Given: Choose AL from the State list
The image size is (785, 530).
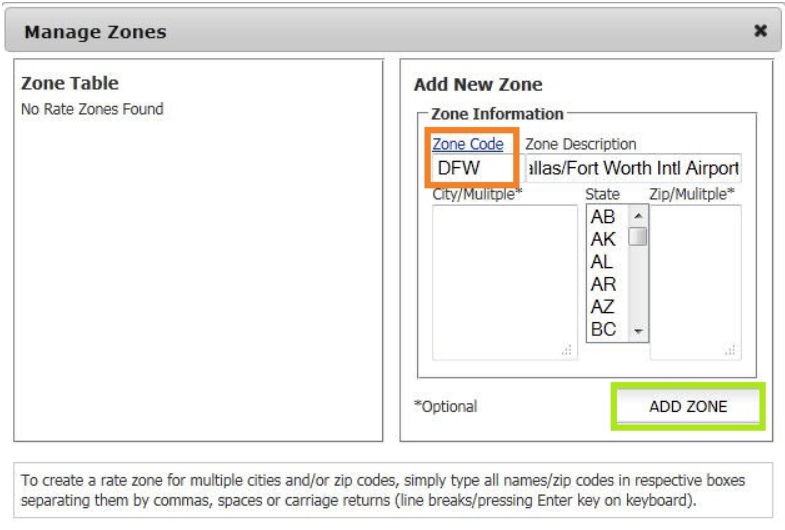Looking at the screenshot, I should pos(603,262).
